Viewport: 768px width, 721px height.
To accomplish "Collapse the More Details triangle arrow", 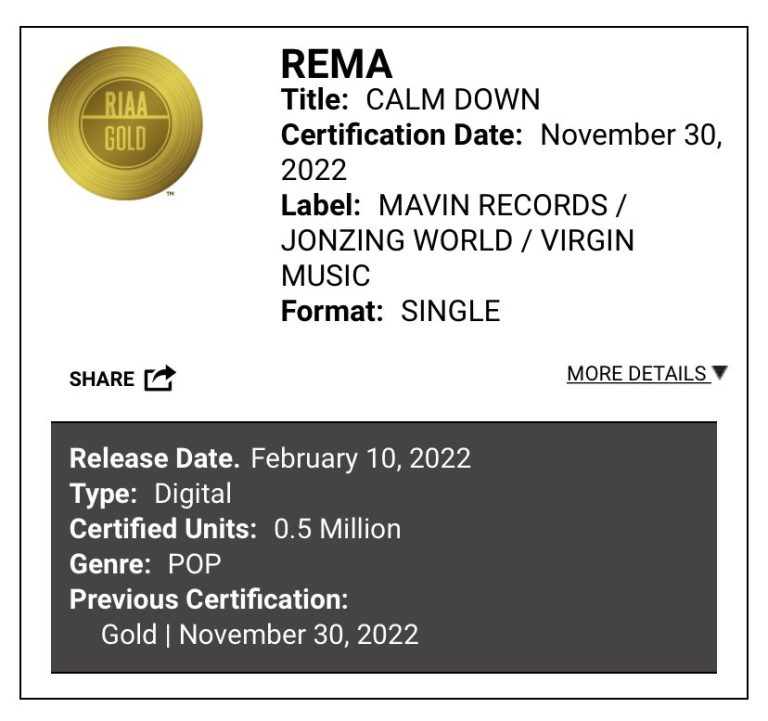I will (x=721, y=373).
